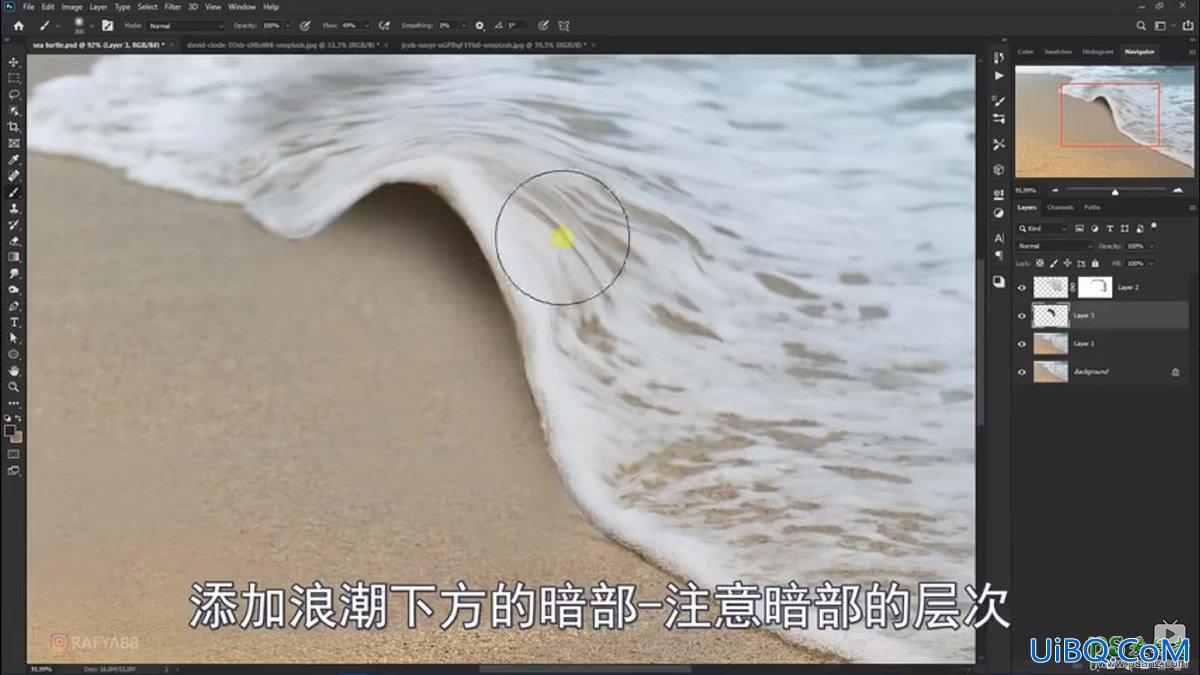Open the search icon at top right
The height and width of the screenshot is (675, 1200).
(x=1142, y=25)
